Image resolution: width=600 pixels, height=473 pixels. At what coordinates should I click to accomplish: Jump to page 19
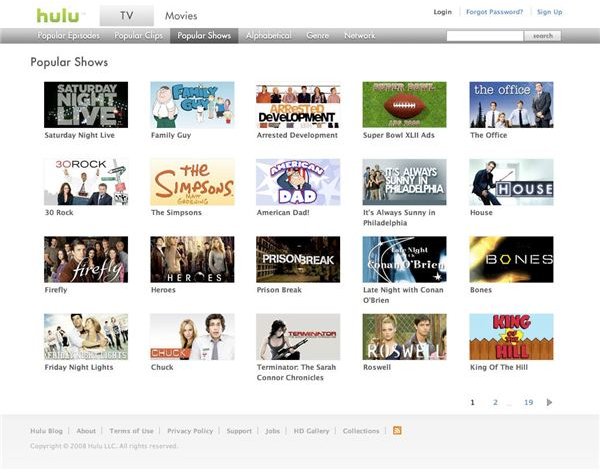click(x=528, y=402)
